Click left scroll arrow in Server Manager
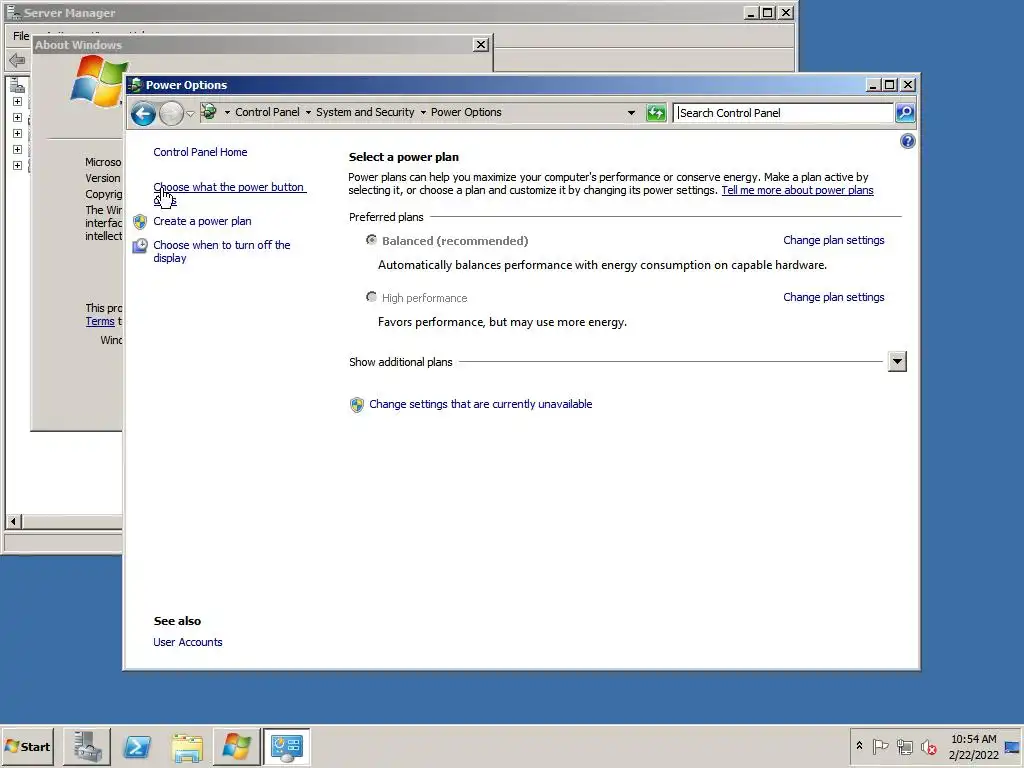Image resolution: width=1024 pixels, height=768 pixels. tap(14, 521)
